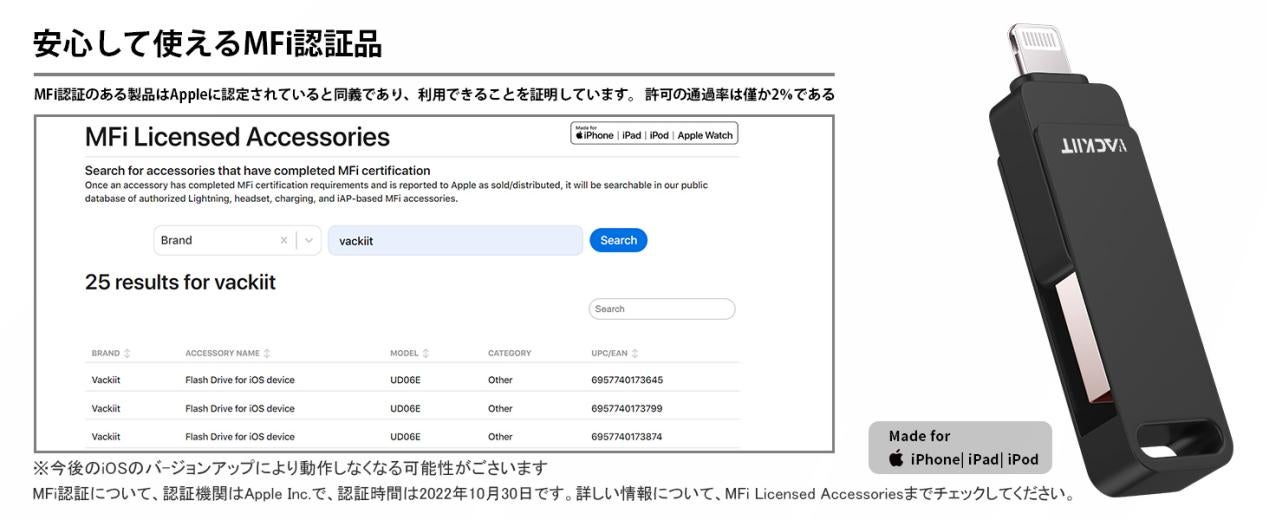Click the Made for iPhone iPad iPod gray label

click(960, 447)
